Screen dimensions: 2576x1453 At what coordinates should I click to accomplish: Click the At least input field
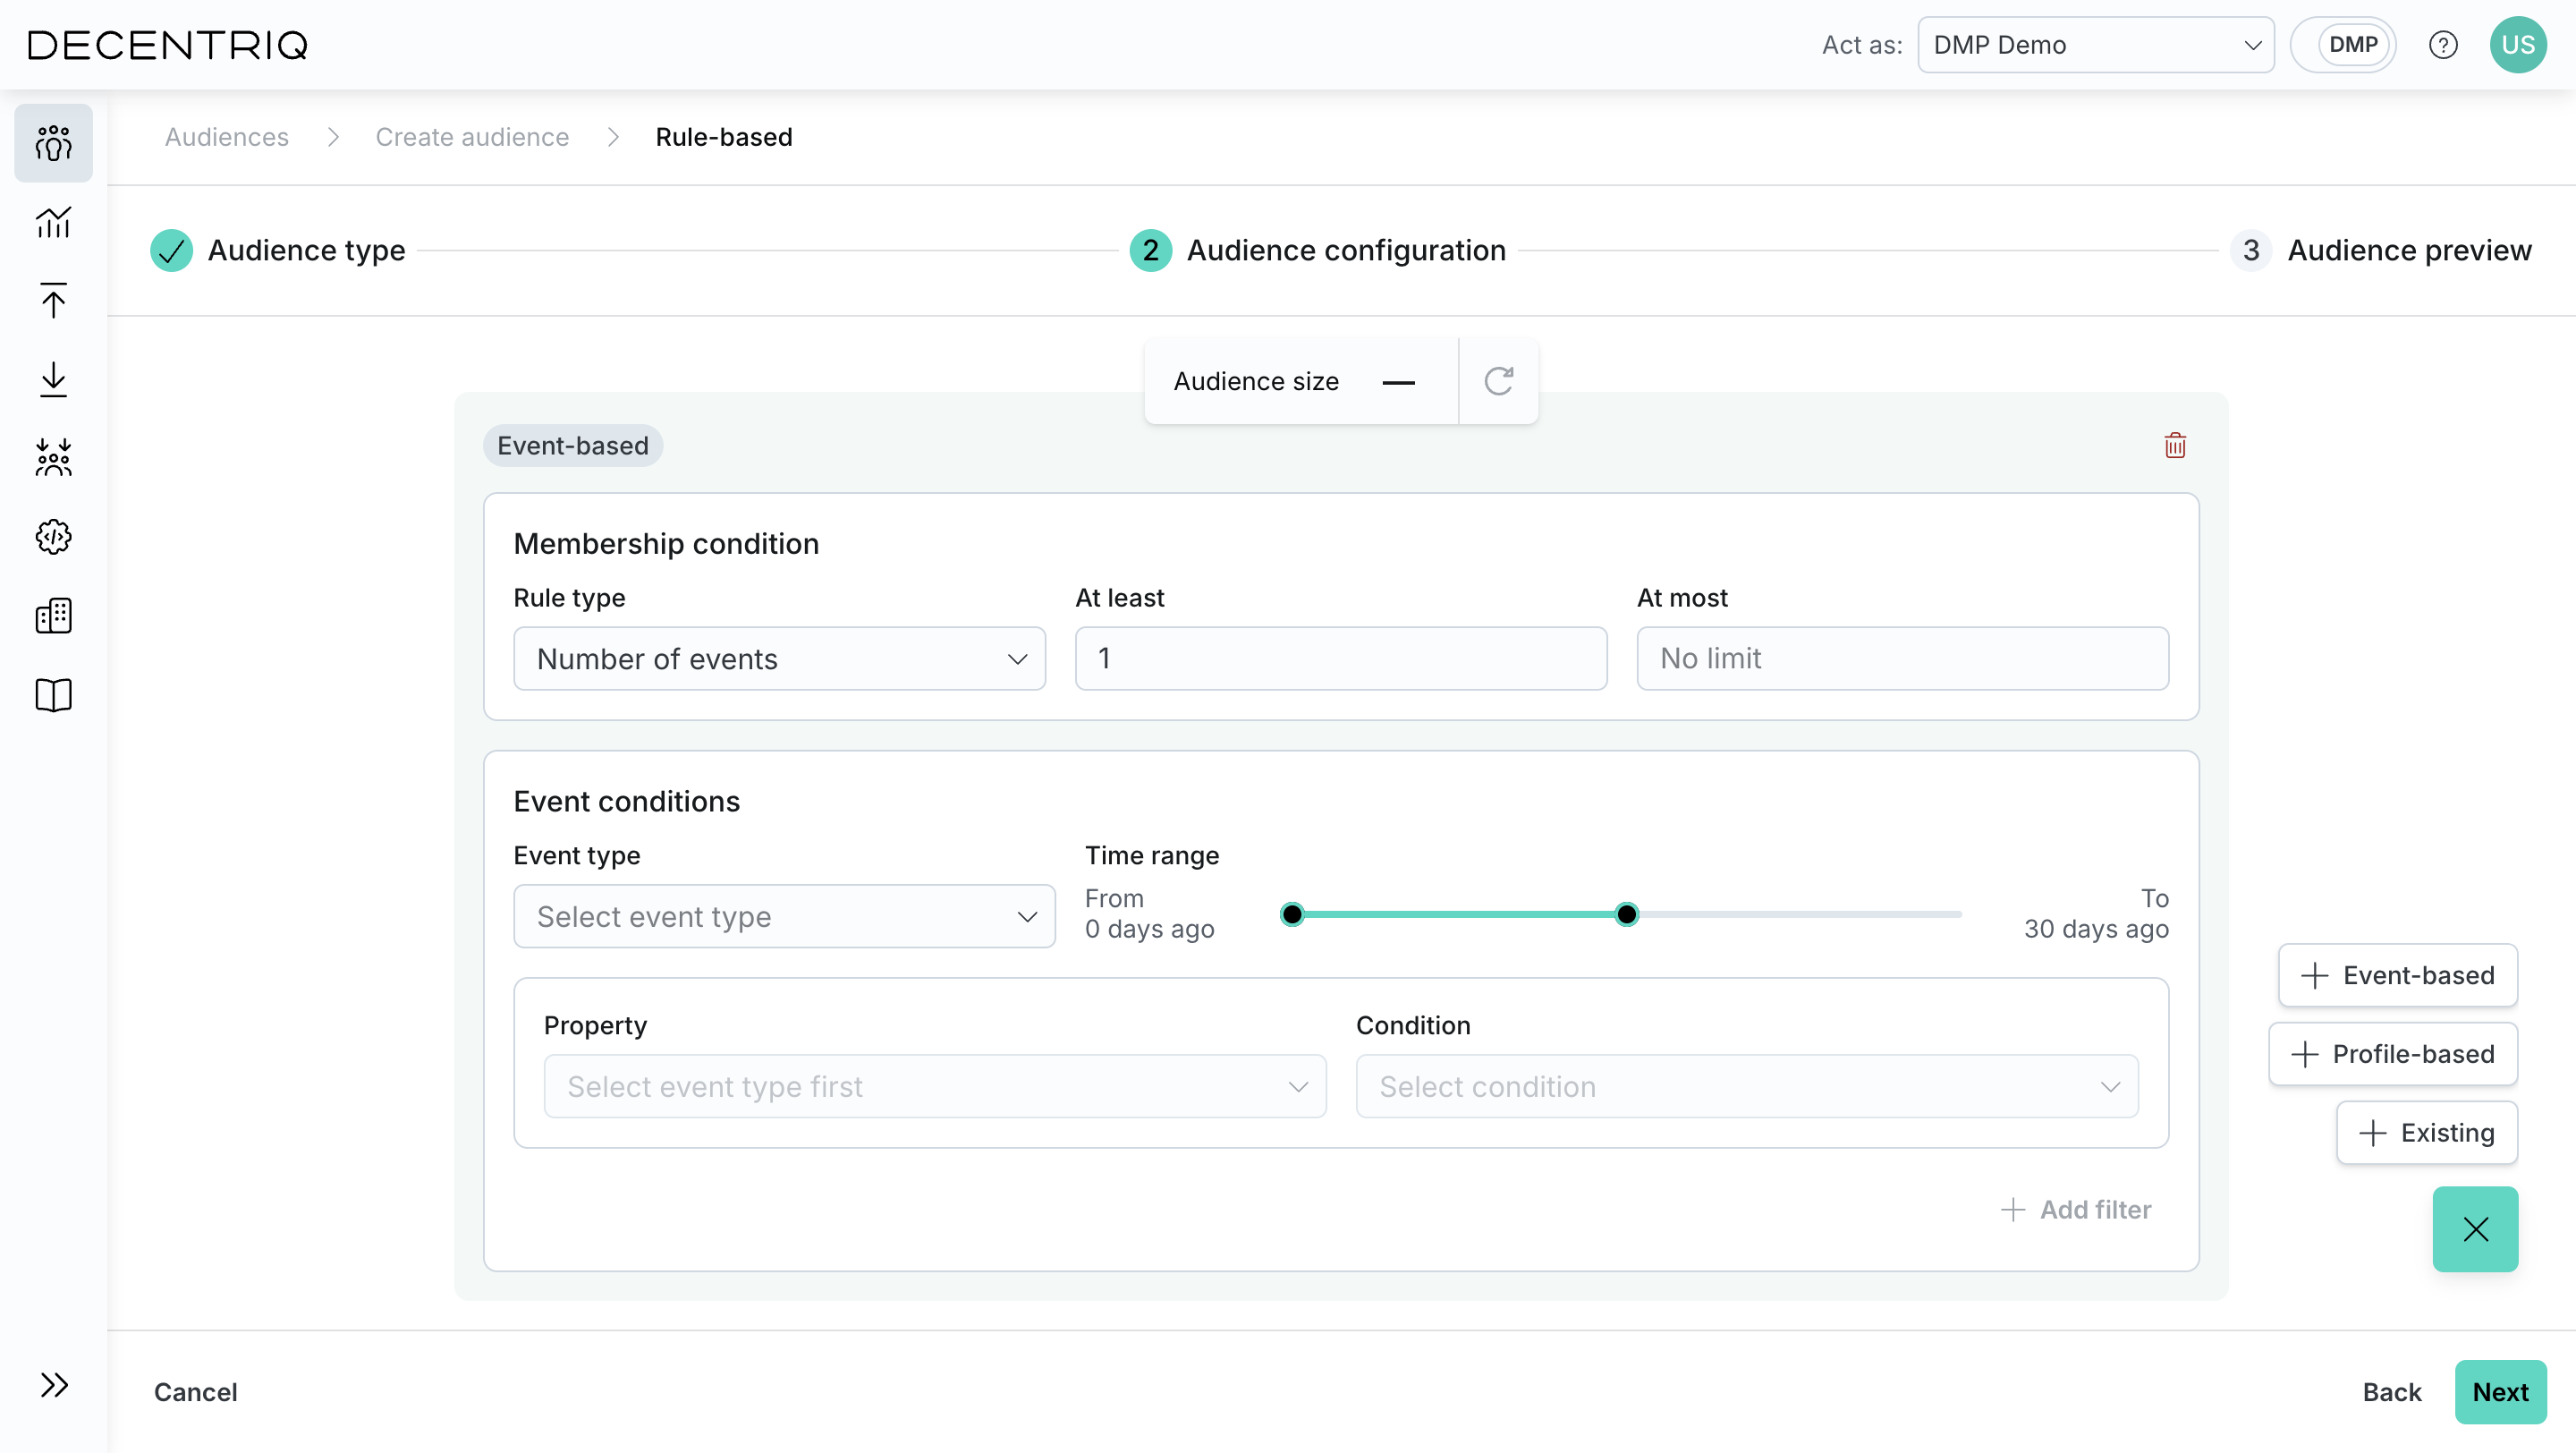click(1341, 659)
